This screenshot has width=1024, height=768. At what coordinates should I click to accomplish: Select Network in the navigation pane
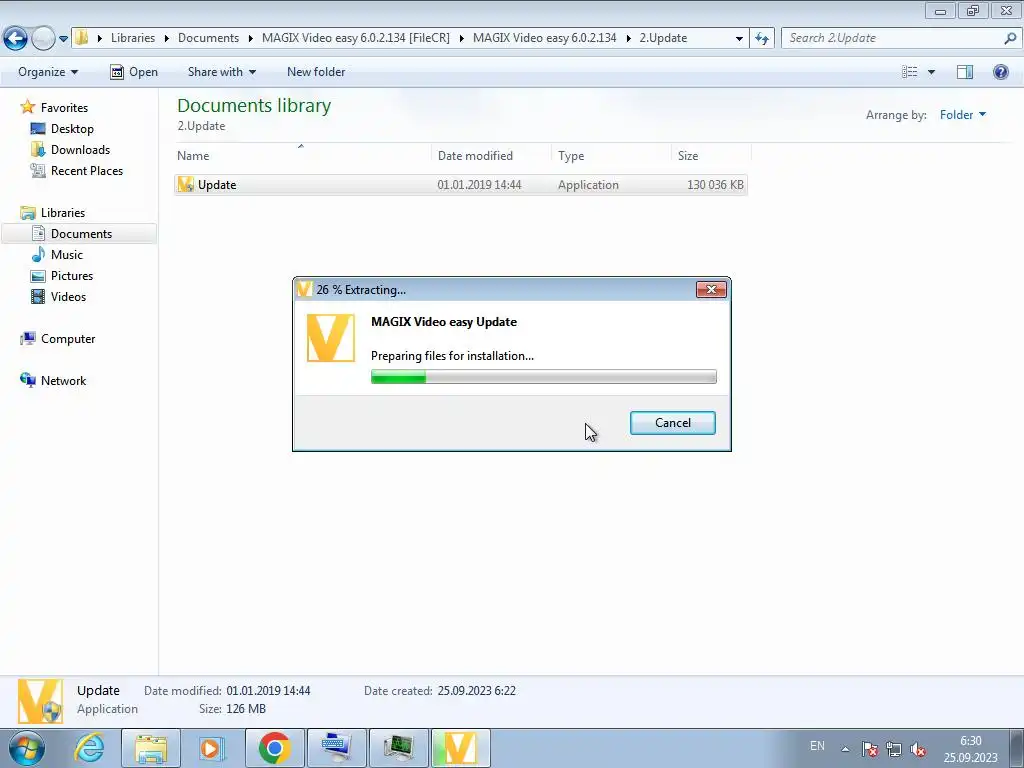tap(63, 381)
